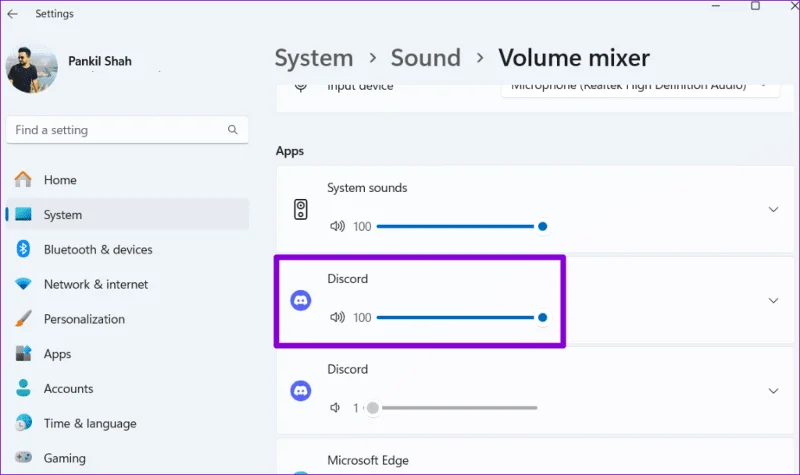This screenshot has width=800, height=475.
Task: Go to the Personalization section
Action: tap(127, 319)
